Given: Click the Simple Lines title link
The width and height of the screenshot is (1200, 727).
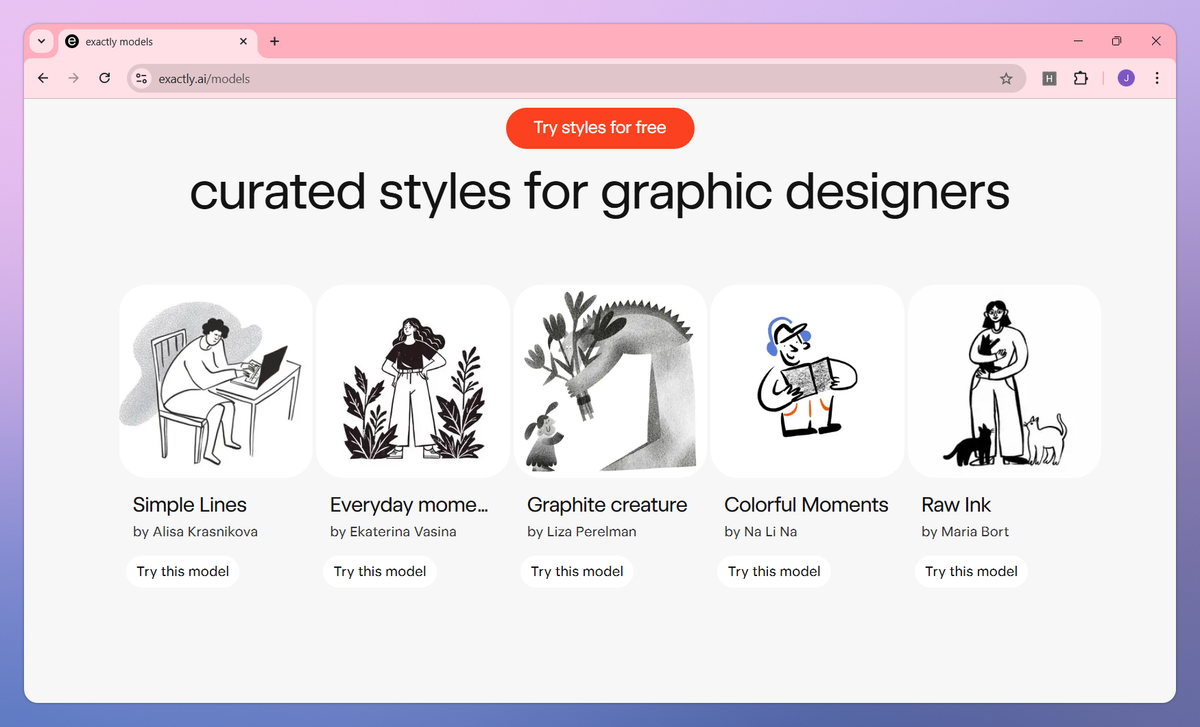Looking at the screenshot, I should pyautogui.click(x=190, y=505).
